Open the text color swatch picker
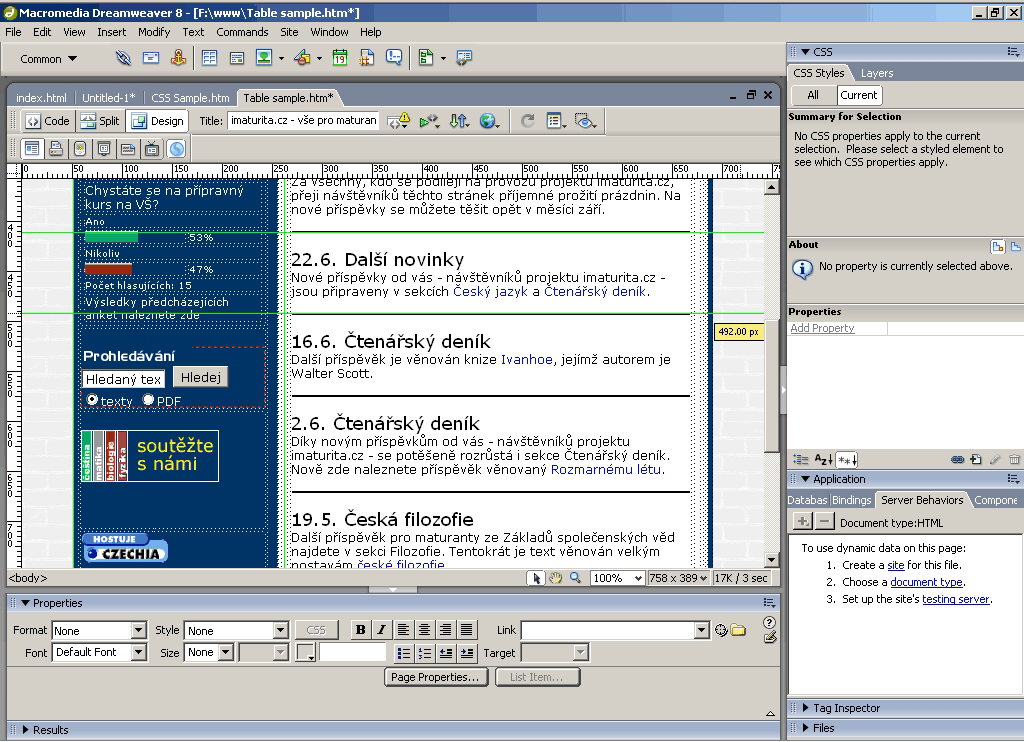1024x742 pixels. 306,653
